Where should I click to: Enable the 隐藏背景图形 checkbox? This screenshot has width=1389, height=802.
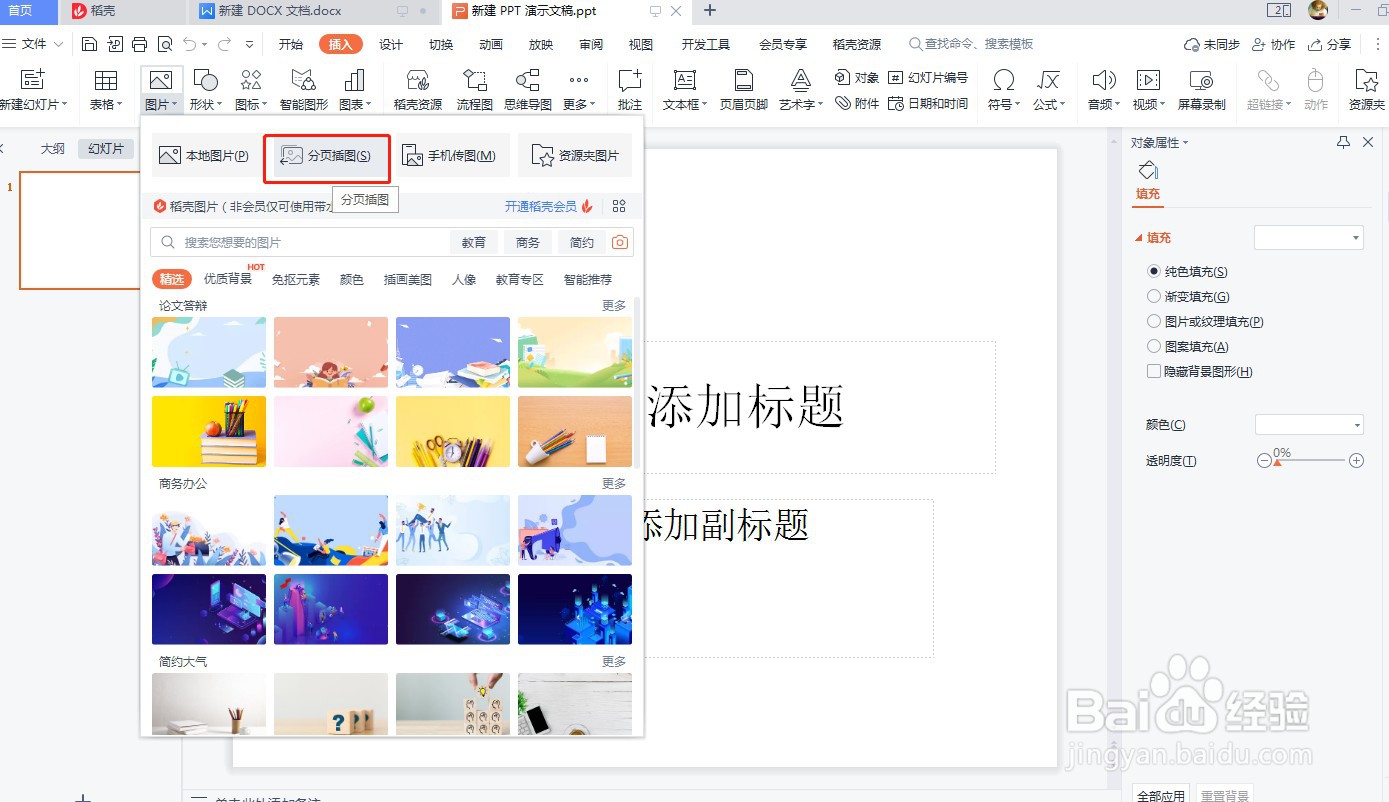pyautogui.click(x=1153, y=371)
